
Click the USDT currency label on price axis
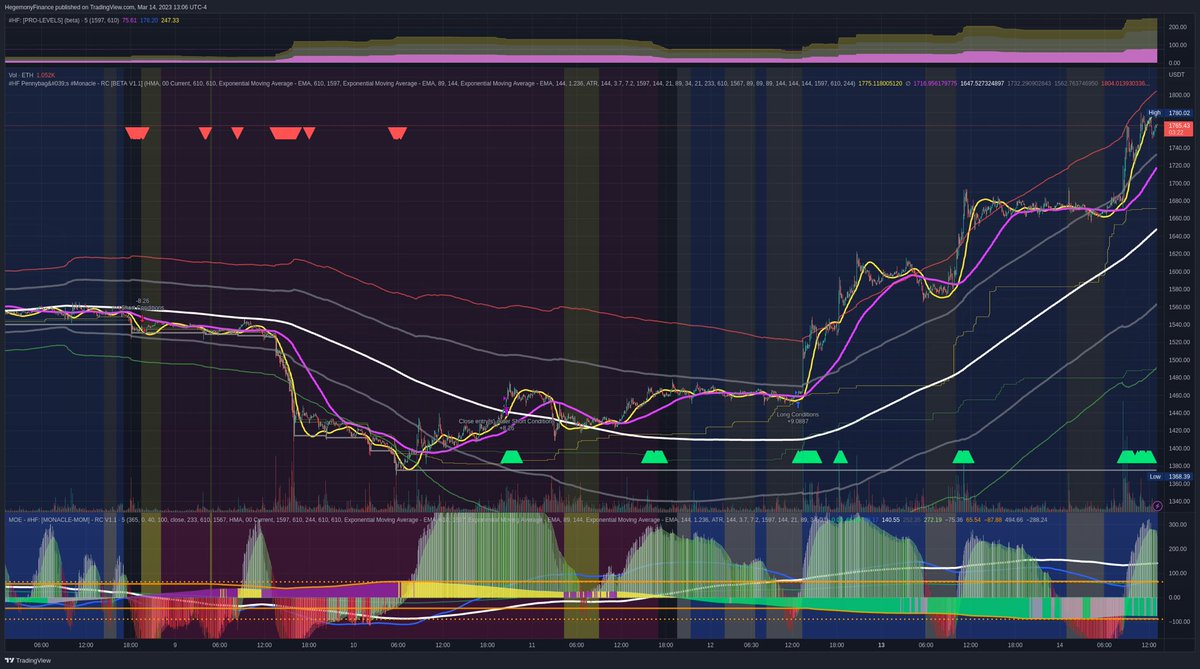point(1176,74)
